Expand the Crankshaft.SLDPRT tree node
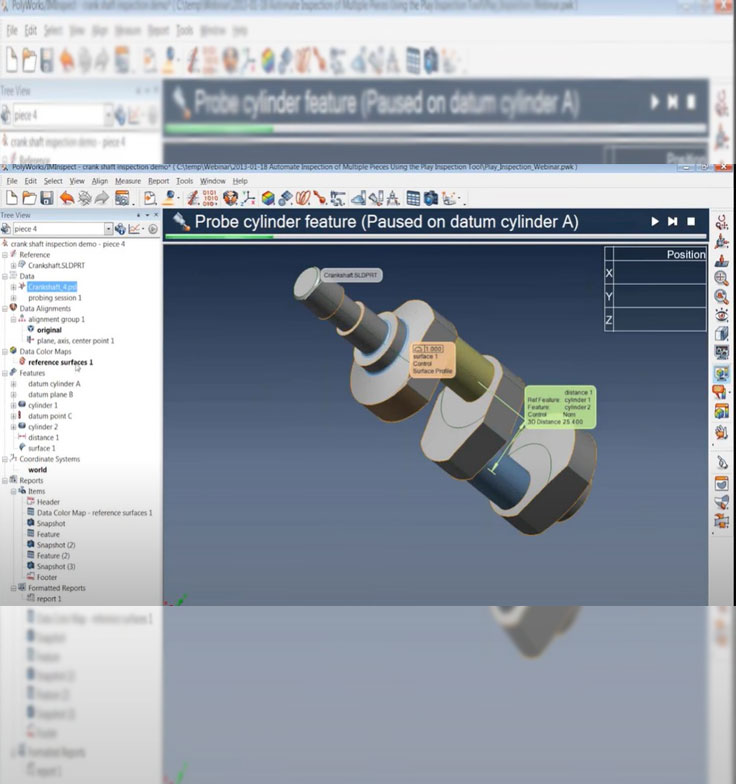This screenshot has height=784, width=736. [14, 266]
